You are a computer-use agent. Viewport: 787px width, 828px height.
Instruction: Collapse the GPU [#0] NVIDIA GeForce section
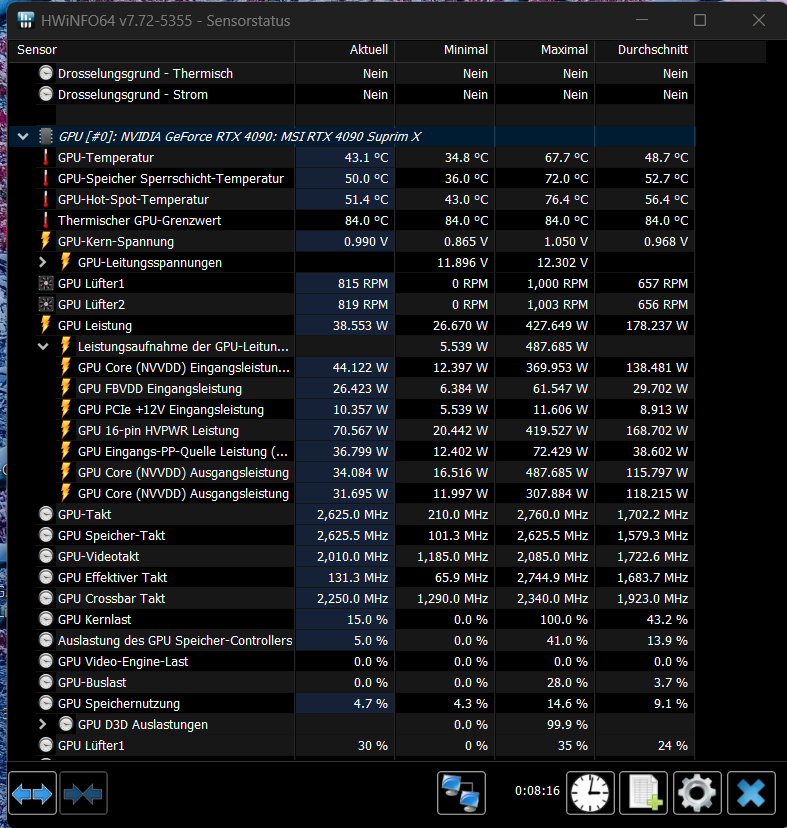[23, 136]
